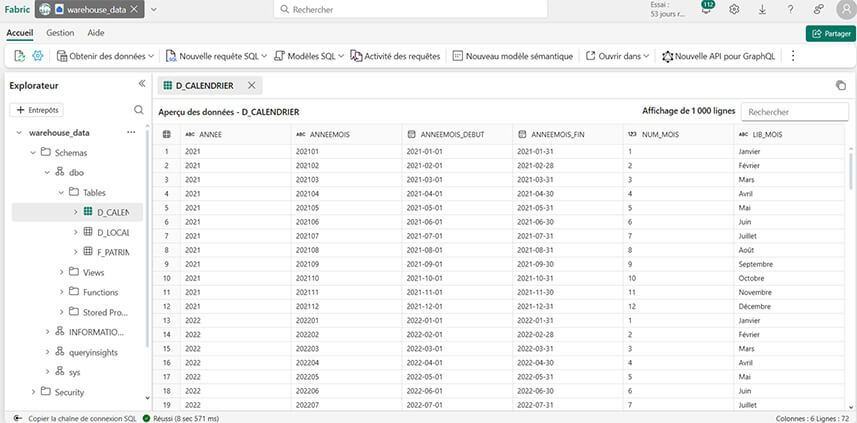Collapse the Tables folder node
The image size is (857, 423).
point(62,192)
